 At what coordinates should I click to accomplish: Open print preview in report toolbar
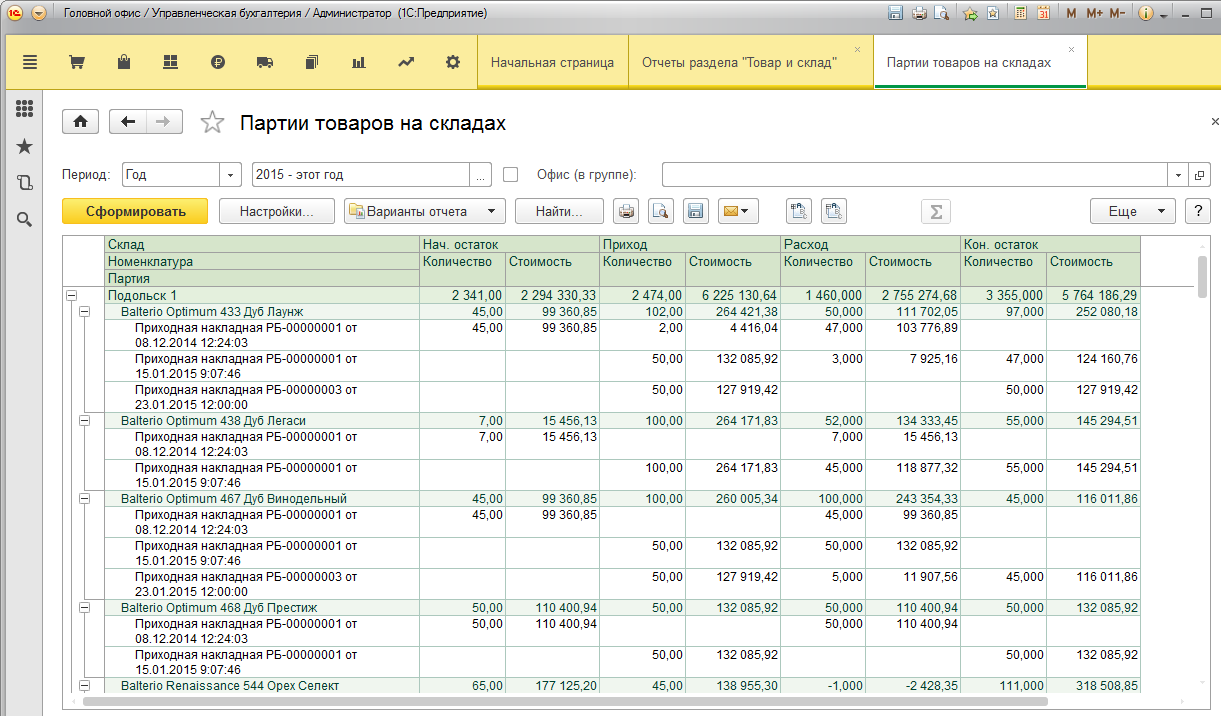point(660,211)
